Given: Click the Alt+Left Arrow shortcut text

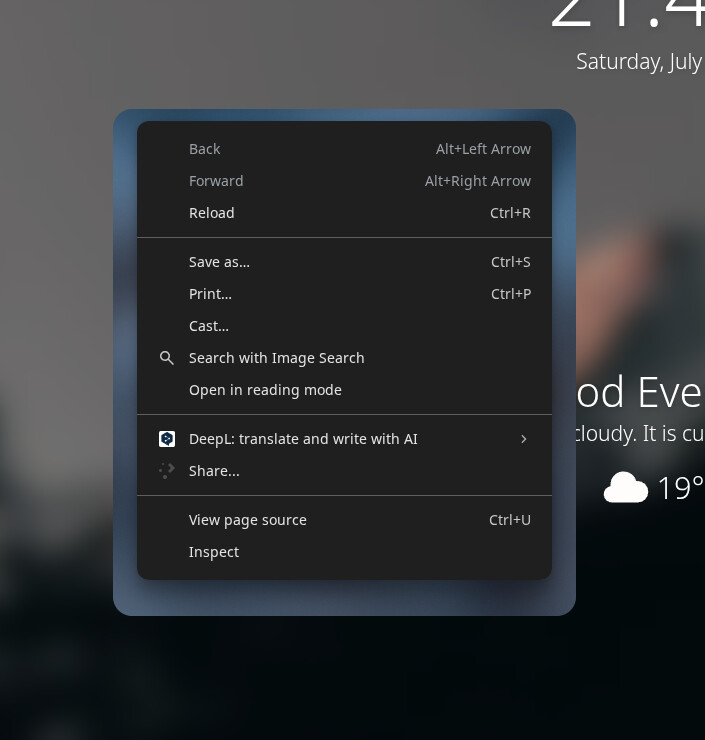Looking at the screenshot, I should click(x=483, y=149).
